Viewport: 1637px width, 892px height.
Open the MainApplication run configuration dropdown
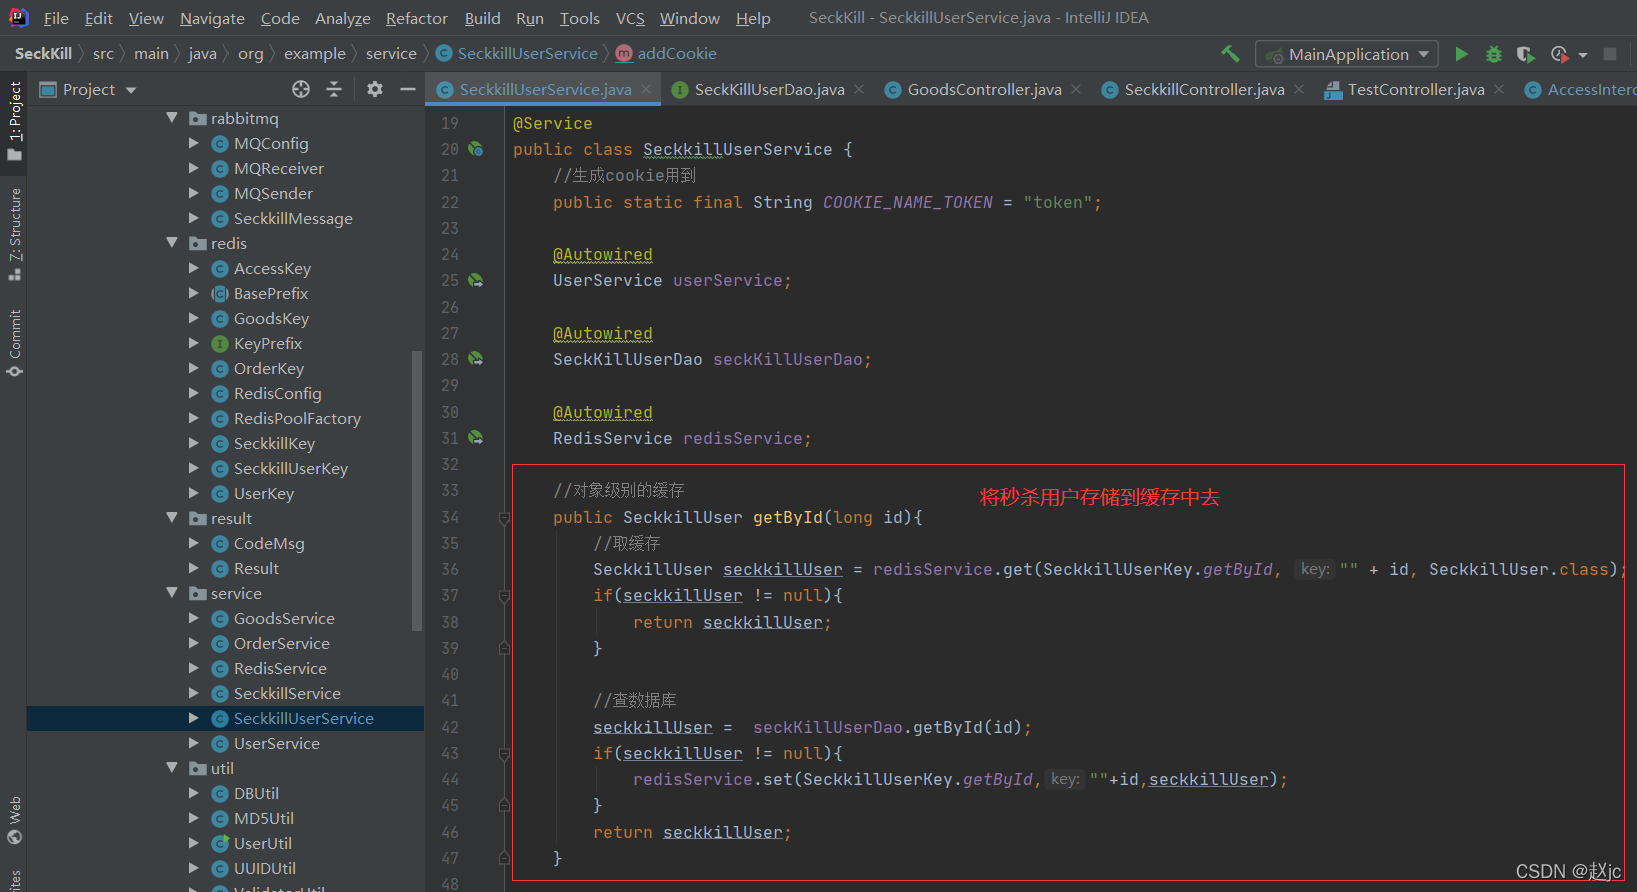(x=1347, y=54)
